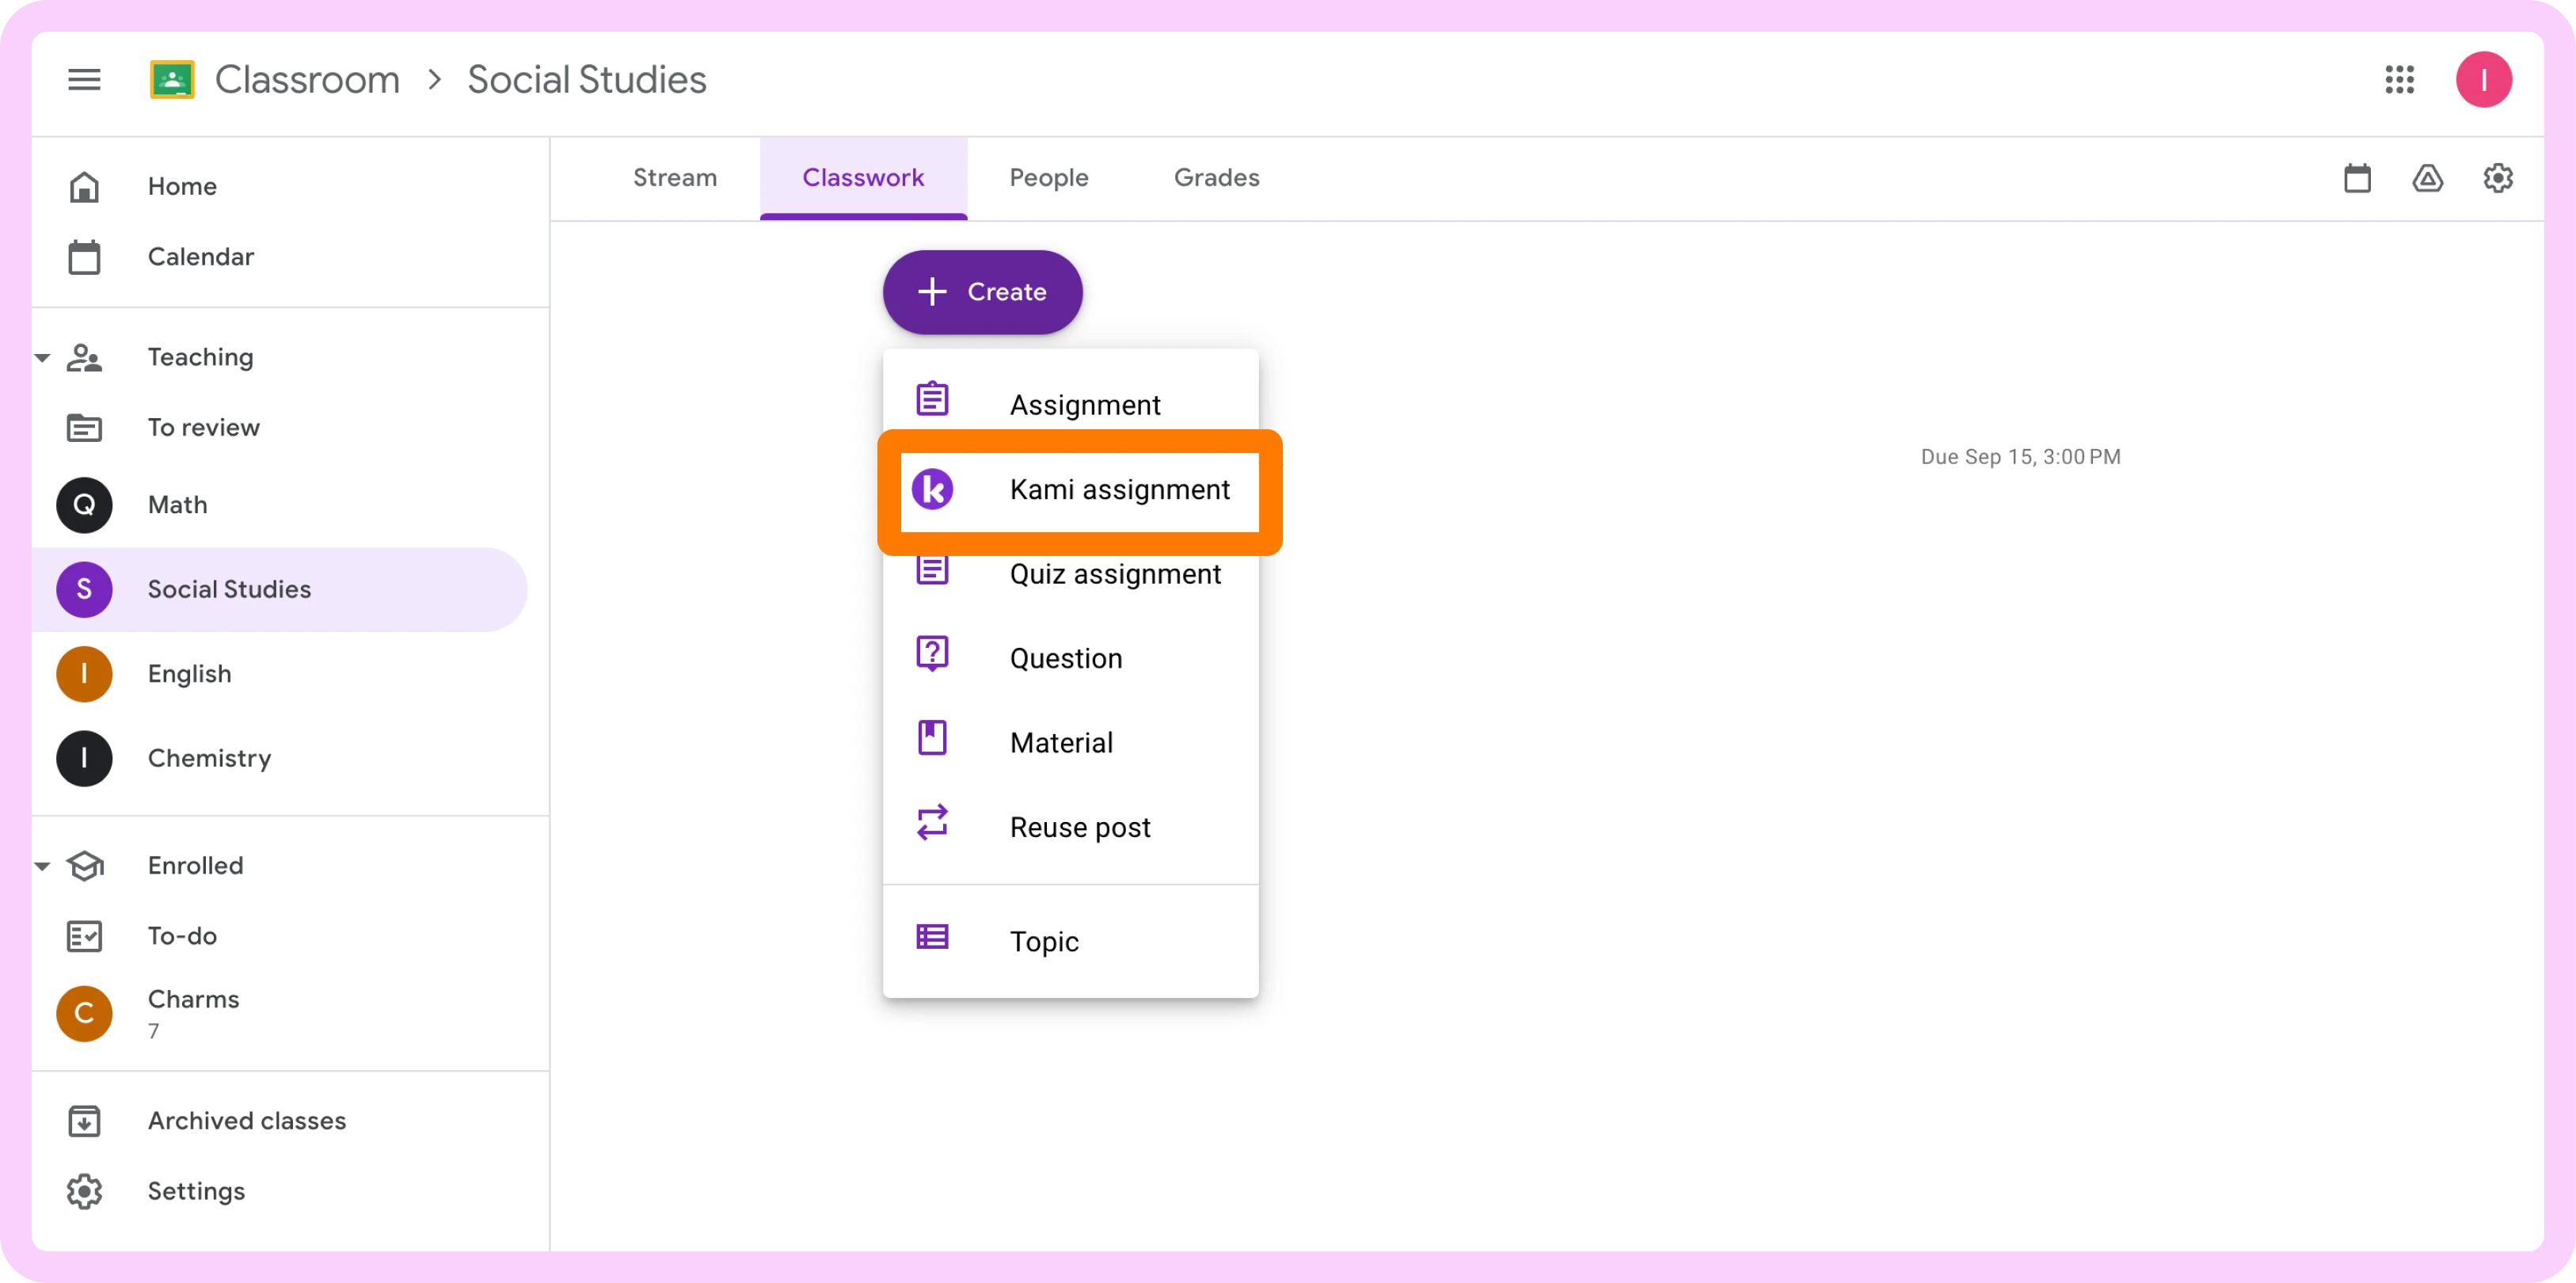Collapse the Teaching section
This screenshot has height=1283, width=2576.
(42, 357)
